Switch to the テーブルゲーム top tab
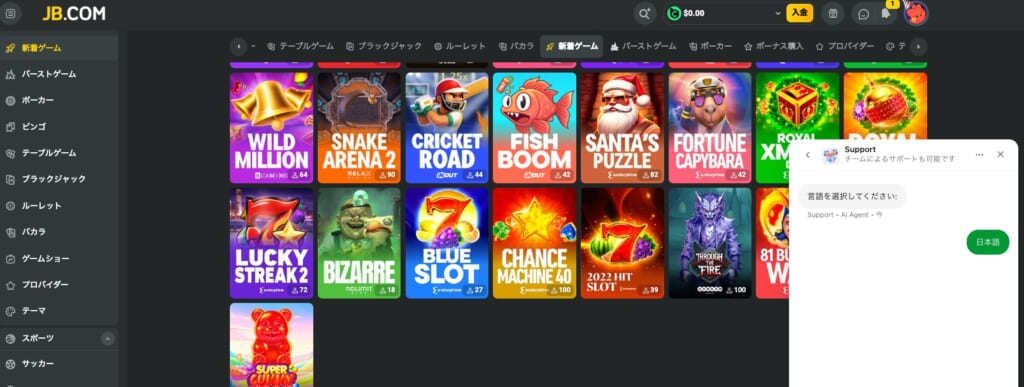Image resolution: width=1024 pixels, height=387 pixels. [300, 46]
